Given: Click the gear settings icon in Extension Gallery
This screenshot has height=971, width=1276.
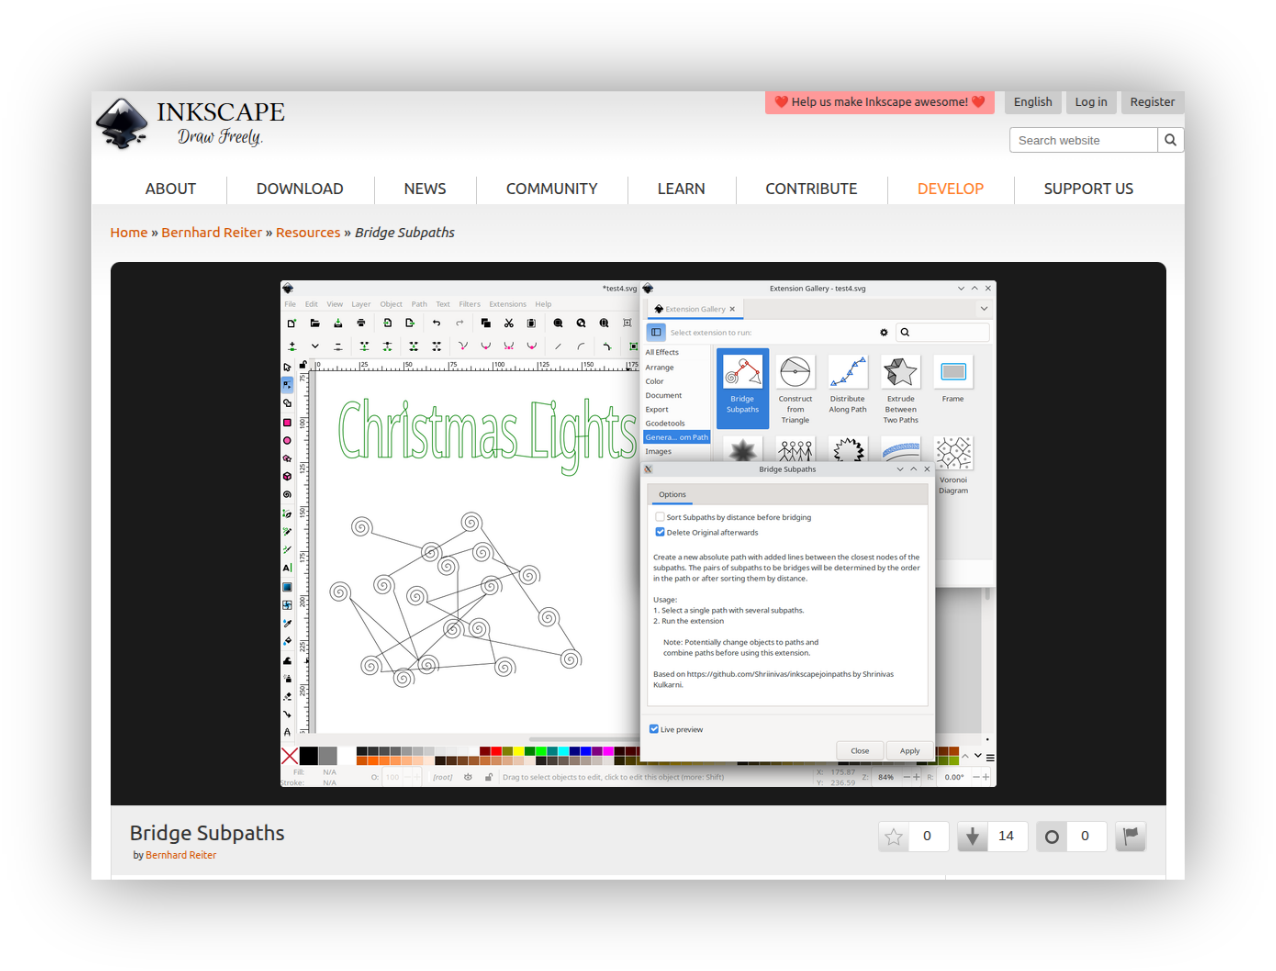Looking at the screenshot, I should (884, 332).
